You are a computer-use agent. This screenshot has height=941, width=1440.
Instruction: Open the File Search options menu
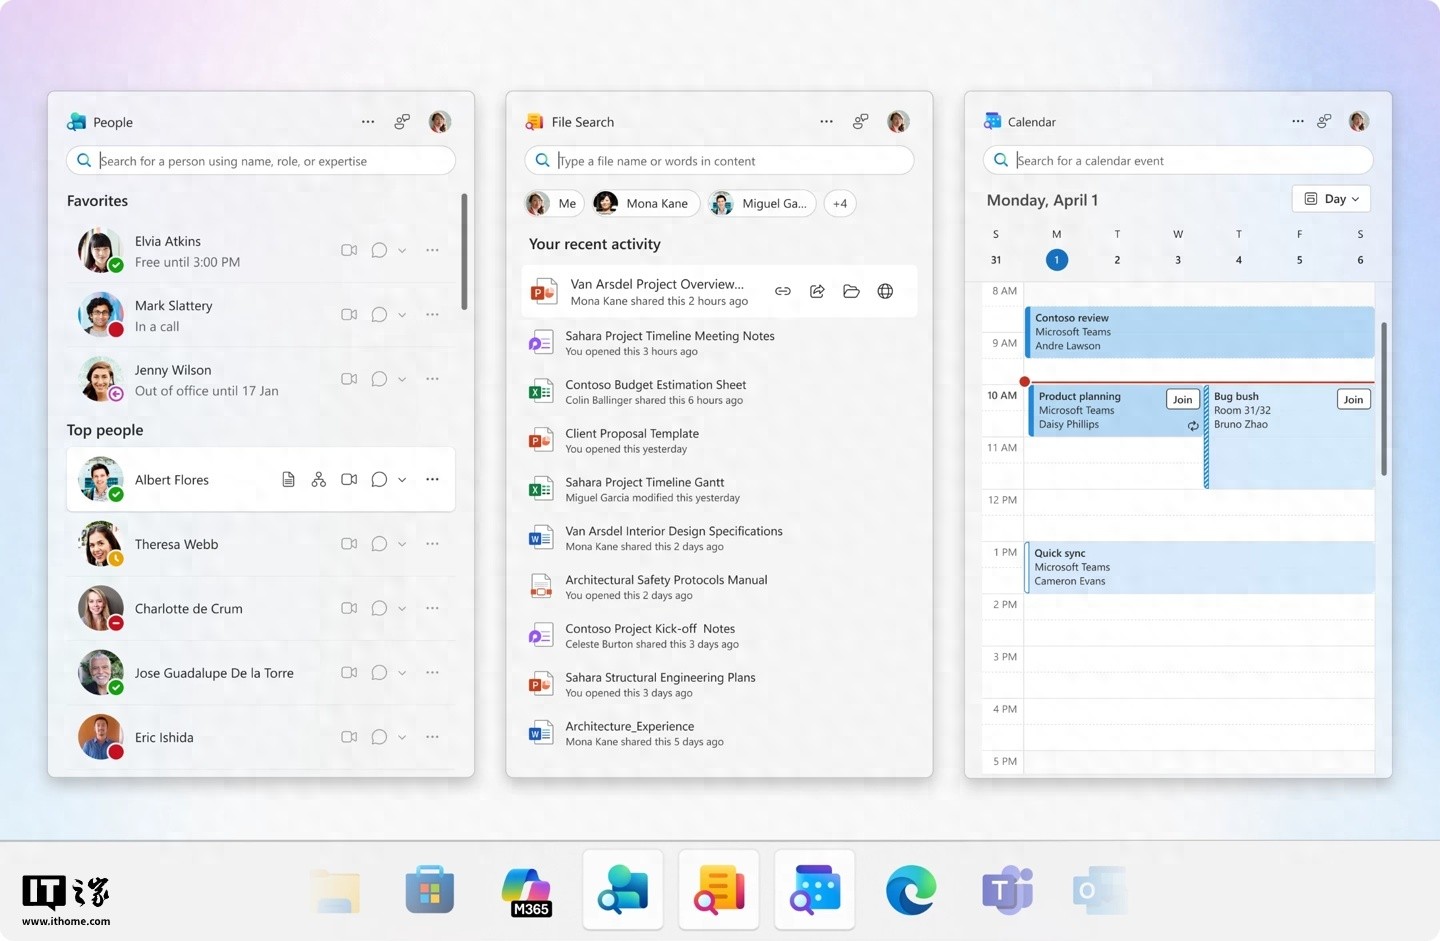pyautogui.click(x=826, y=121)
